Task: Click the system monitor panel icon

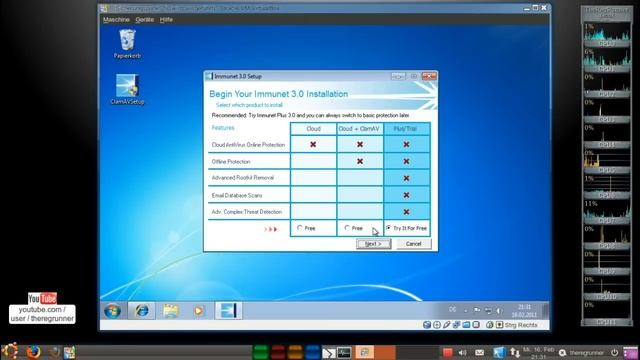Action: 344,352
